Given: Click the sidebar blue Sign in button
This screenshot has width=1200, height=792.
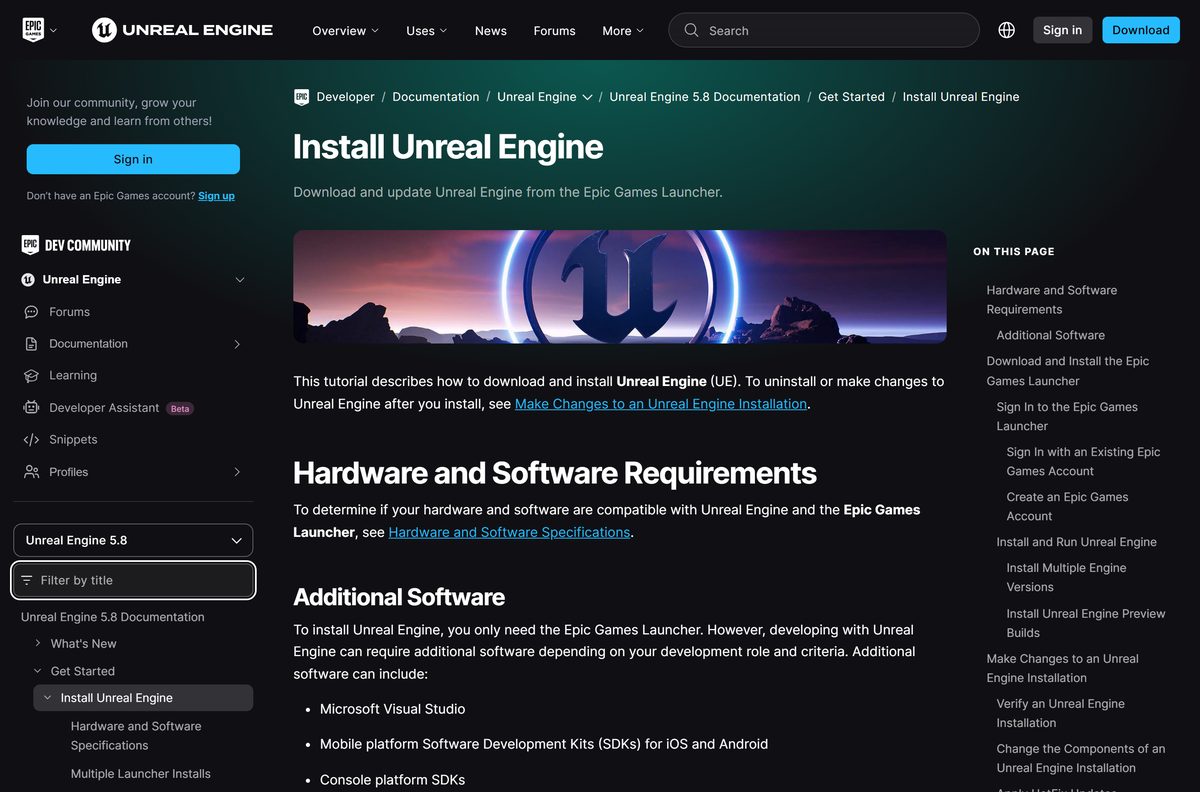Looking at the screenshot, I should (x=133, y=159).
